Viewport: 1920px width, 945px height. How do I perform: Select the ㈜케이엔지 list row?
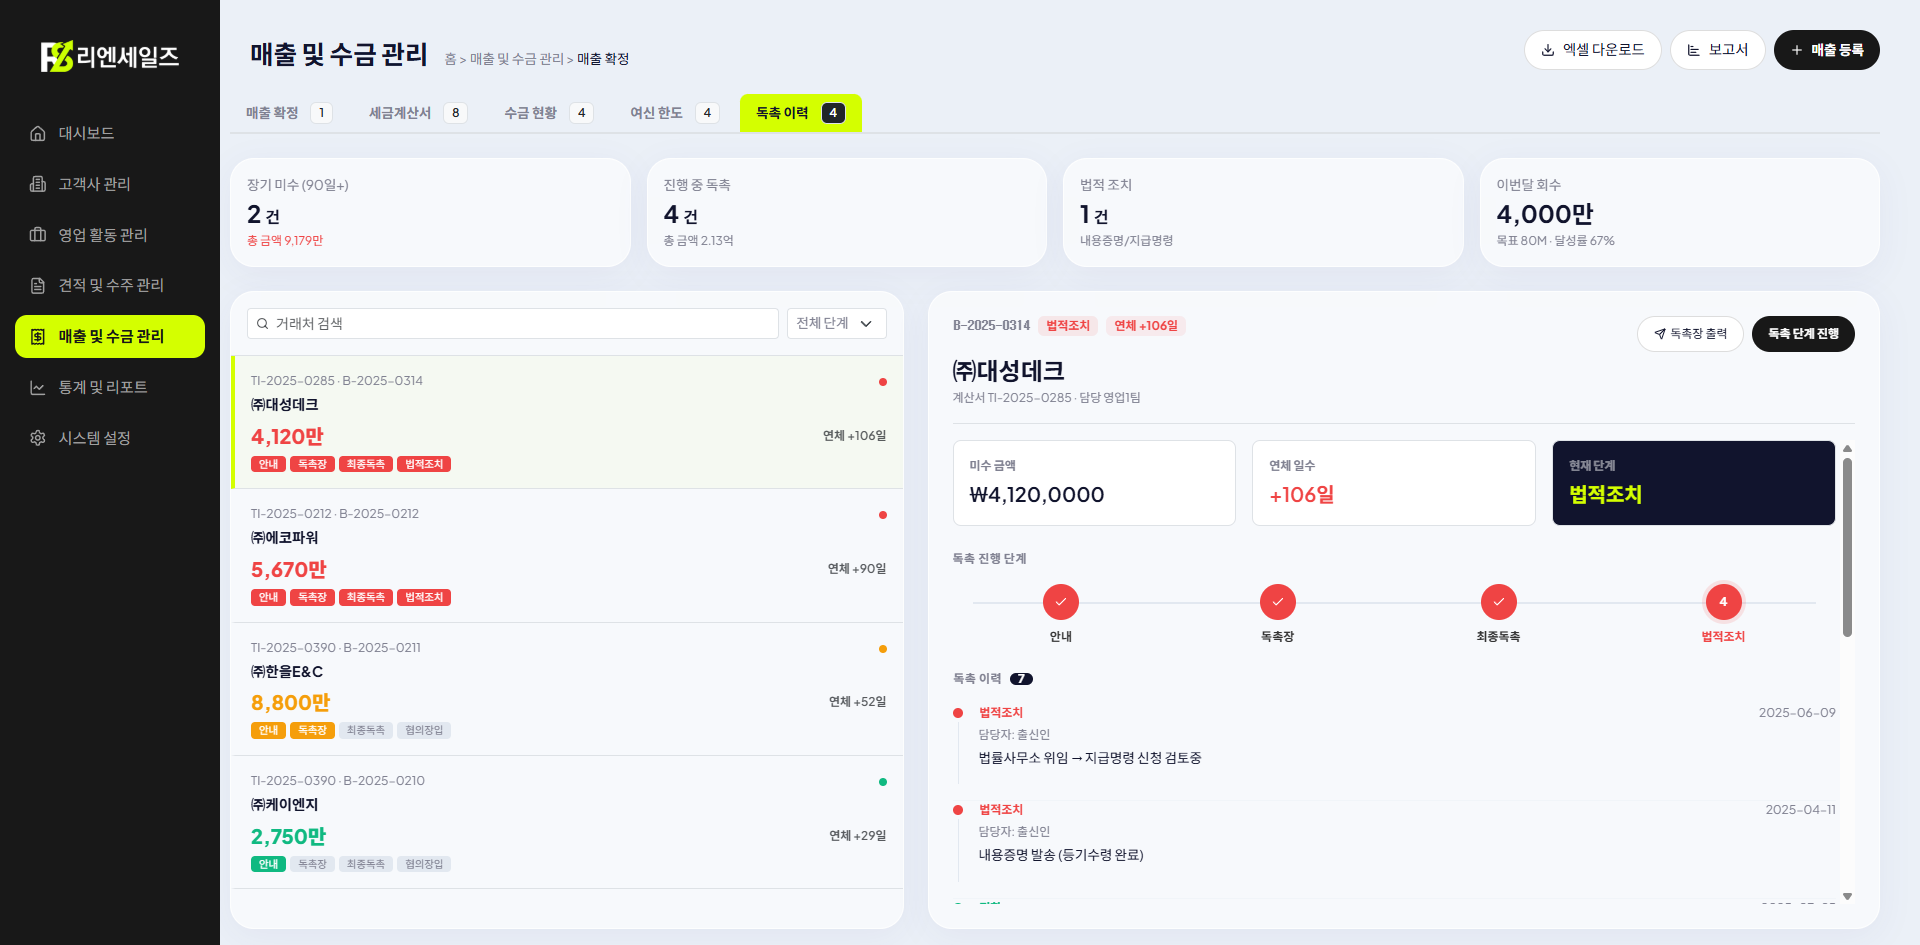pyautogui.click(x=567, y=822)
